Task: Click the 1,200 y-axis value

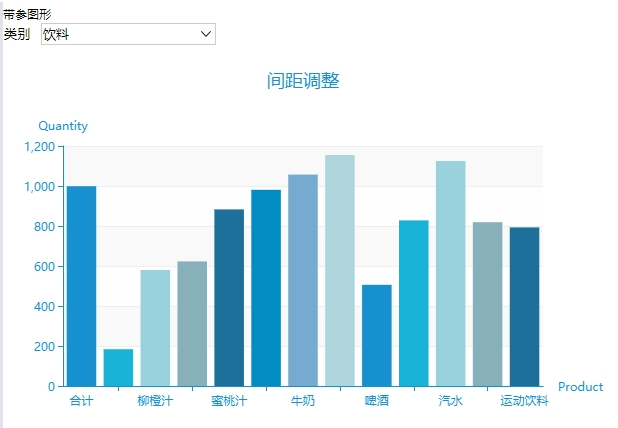Action: coord(40,147)
